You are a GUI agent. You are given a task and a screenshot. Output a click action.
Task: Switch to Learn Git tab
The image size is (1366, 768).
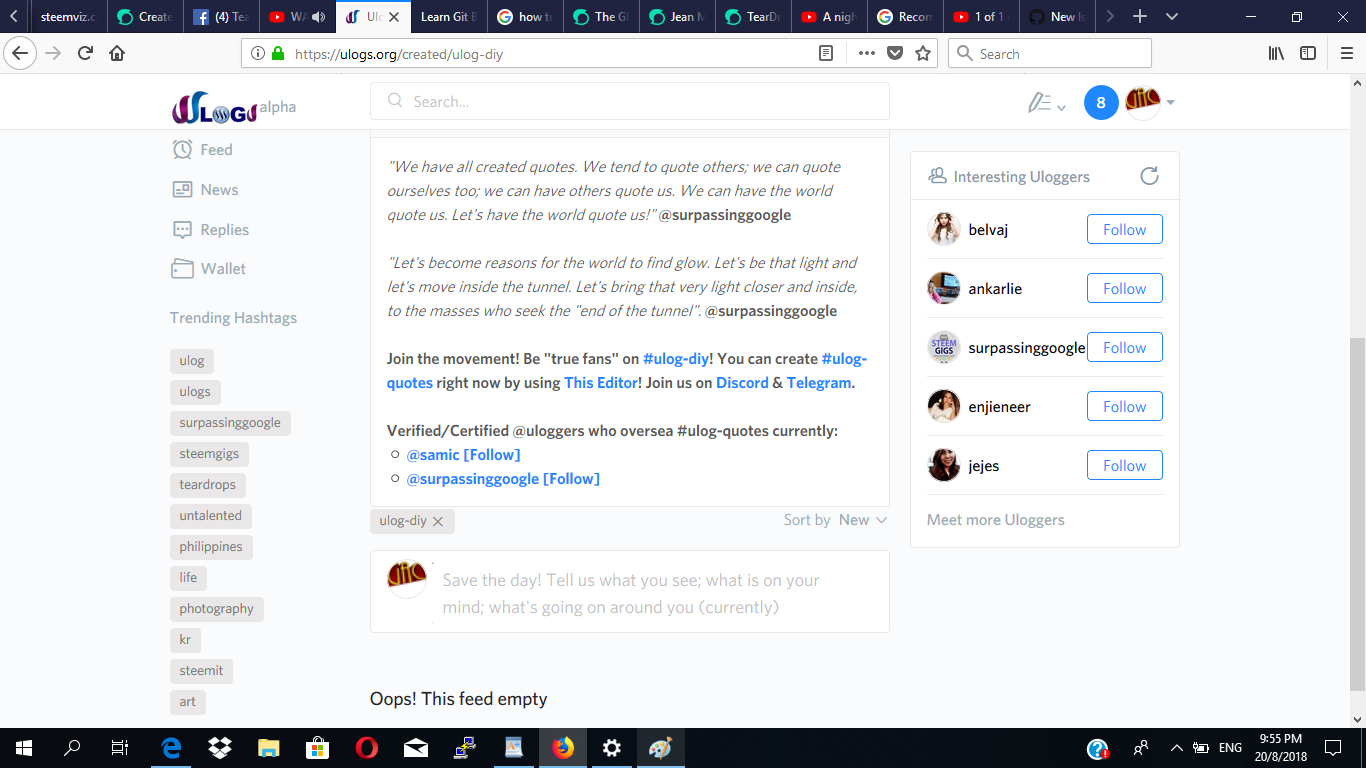click(x=448, y=17)
